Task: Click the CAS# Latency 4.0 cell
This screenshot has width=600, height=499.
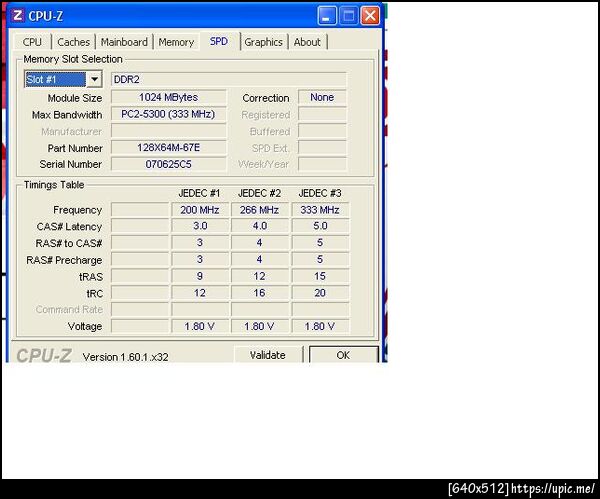Action: tap(259, 226)
